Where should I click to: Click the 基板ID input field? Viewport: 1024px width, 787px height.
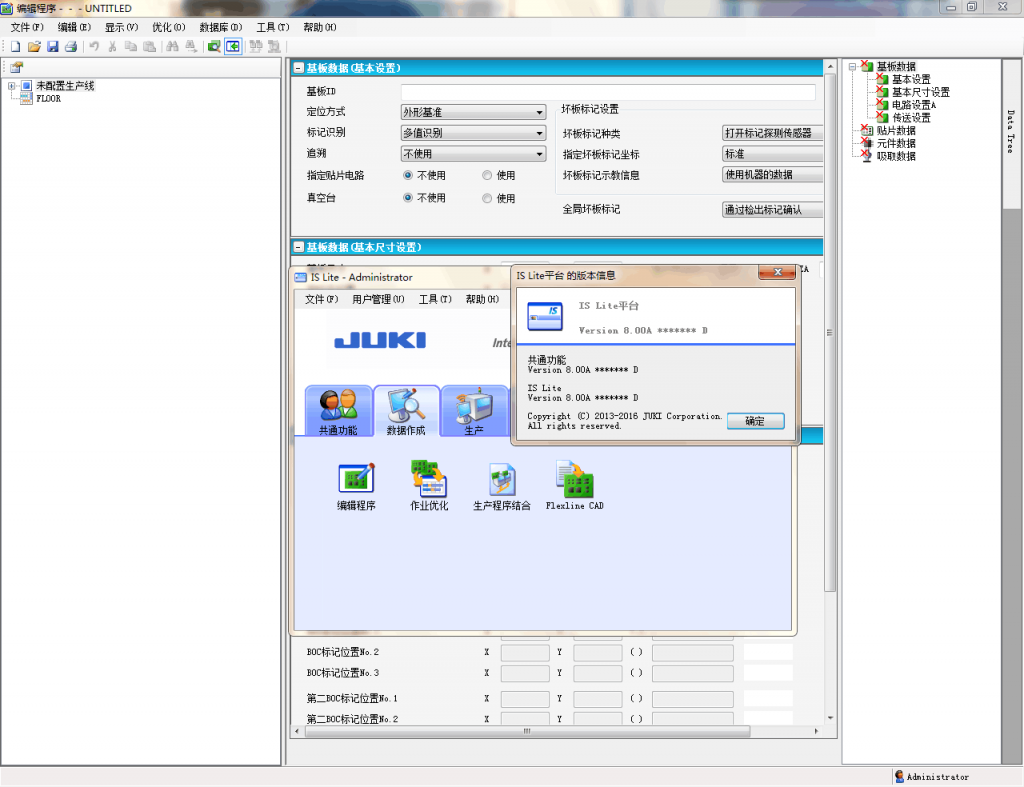pos(608,91)
